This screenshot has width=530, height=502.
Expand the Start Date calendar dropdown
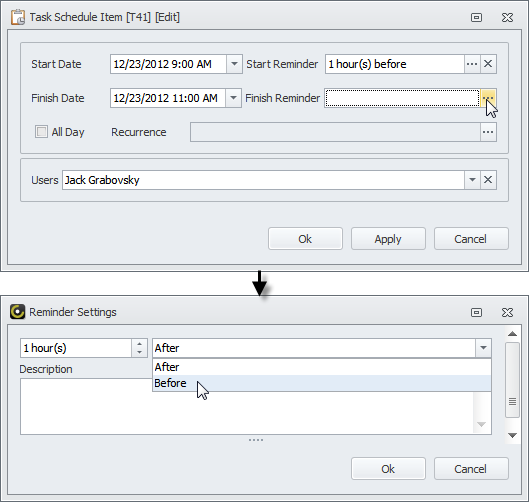coord(234,64)
